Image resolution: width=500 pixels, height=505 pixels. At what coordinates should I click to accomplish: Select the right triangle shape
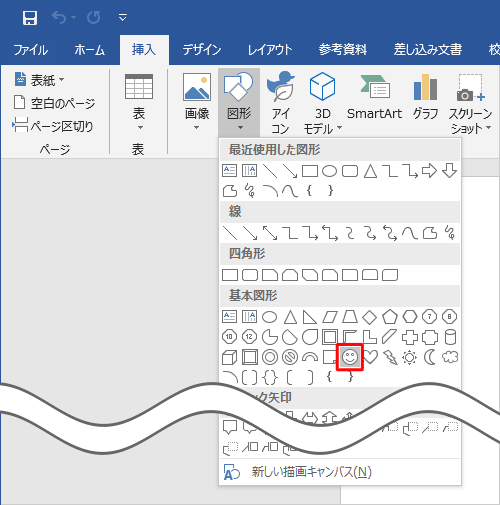point(310,317)
